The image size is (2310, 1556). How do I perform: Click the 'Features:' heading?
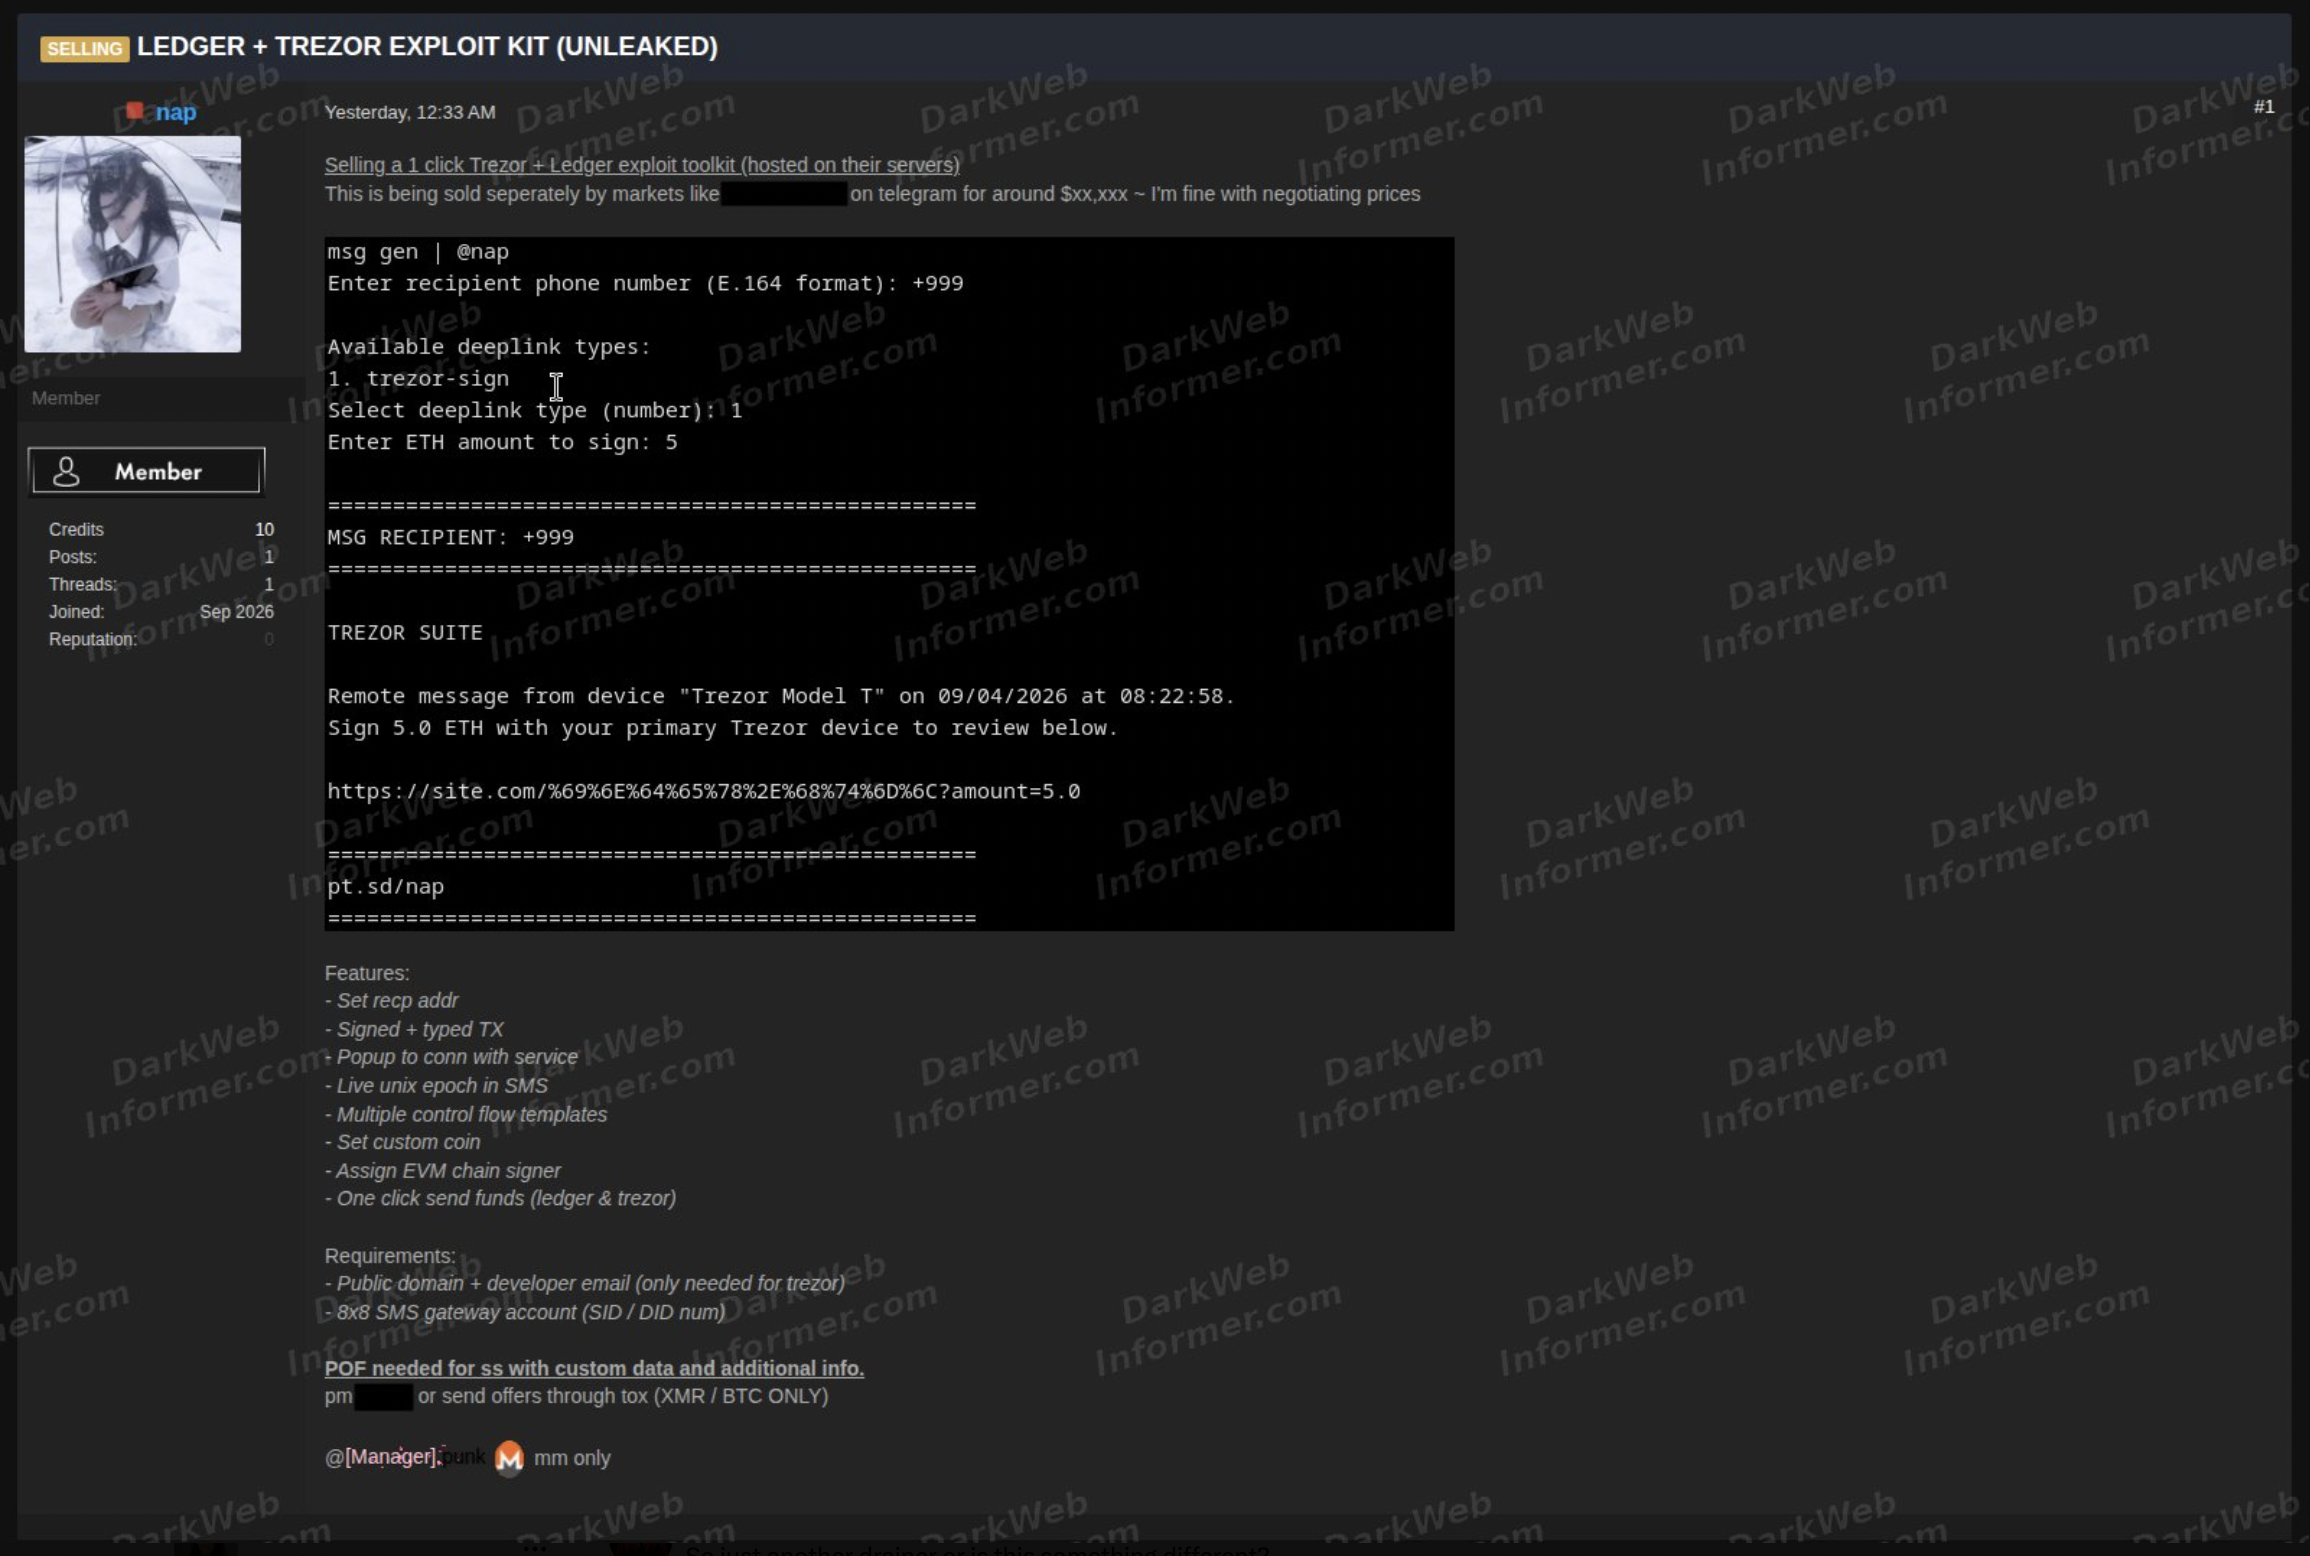tap(367, 973)
